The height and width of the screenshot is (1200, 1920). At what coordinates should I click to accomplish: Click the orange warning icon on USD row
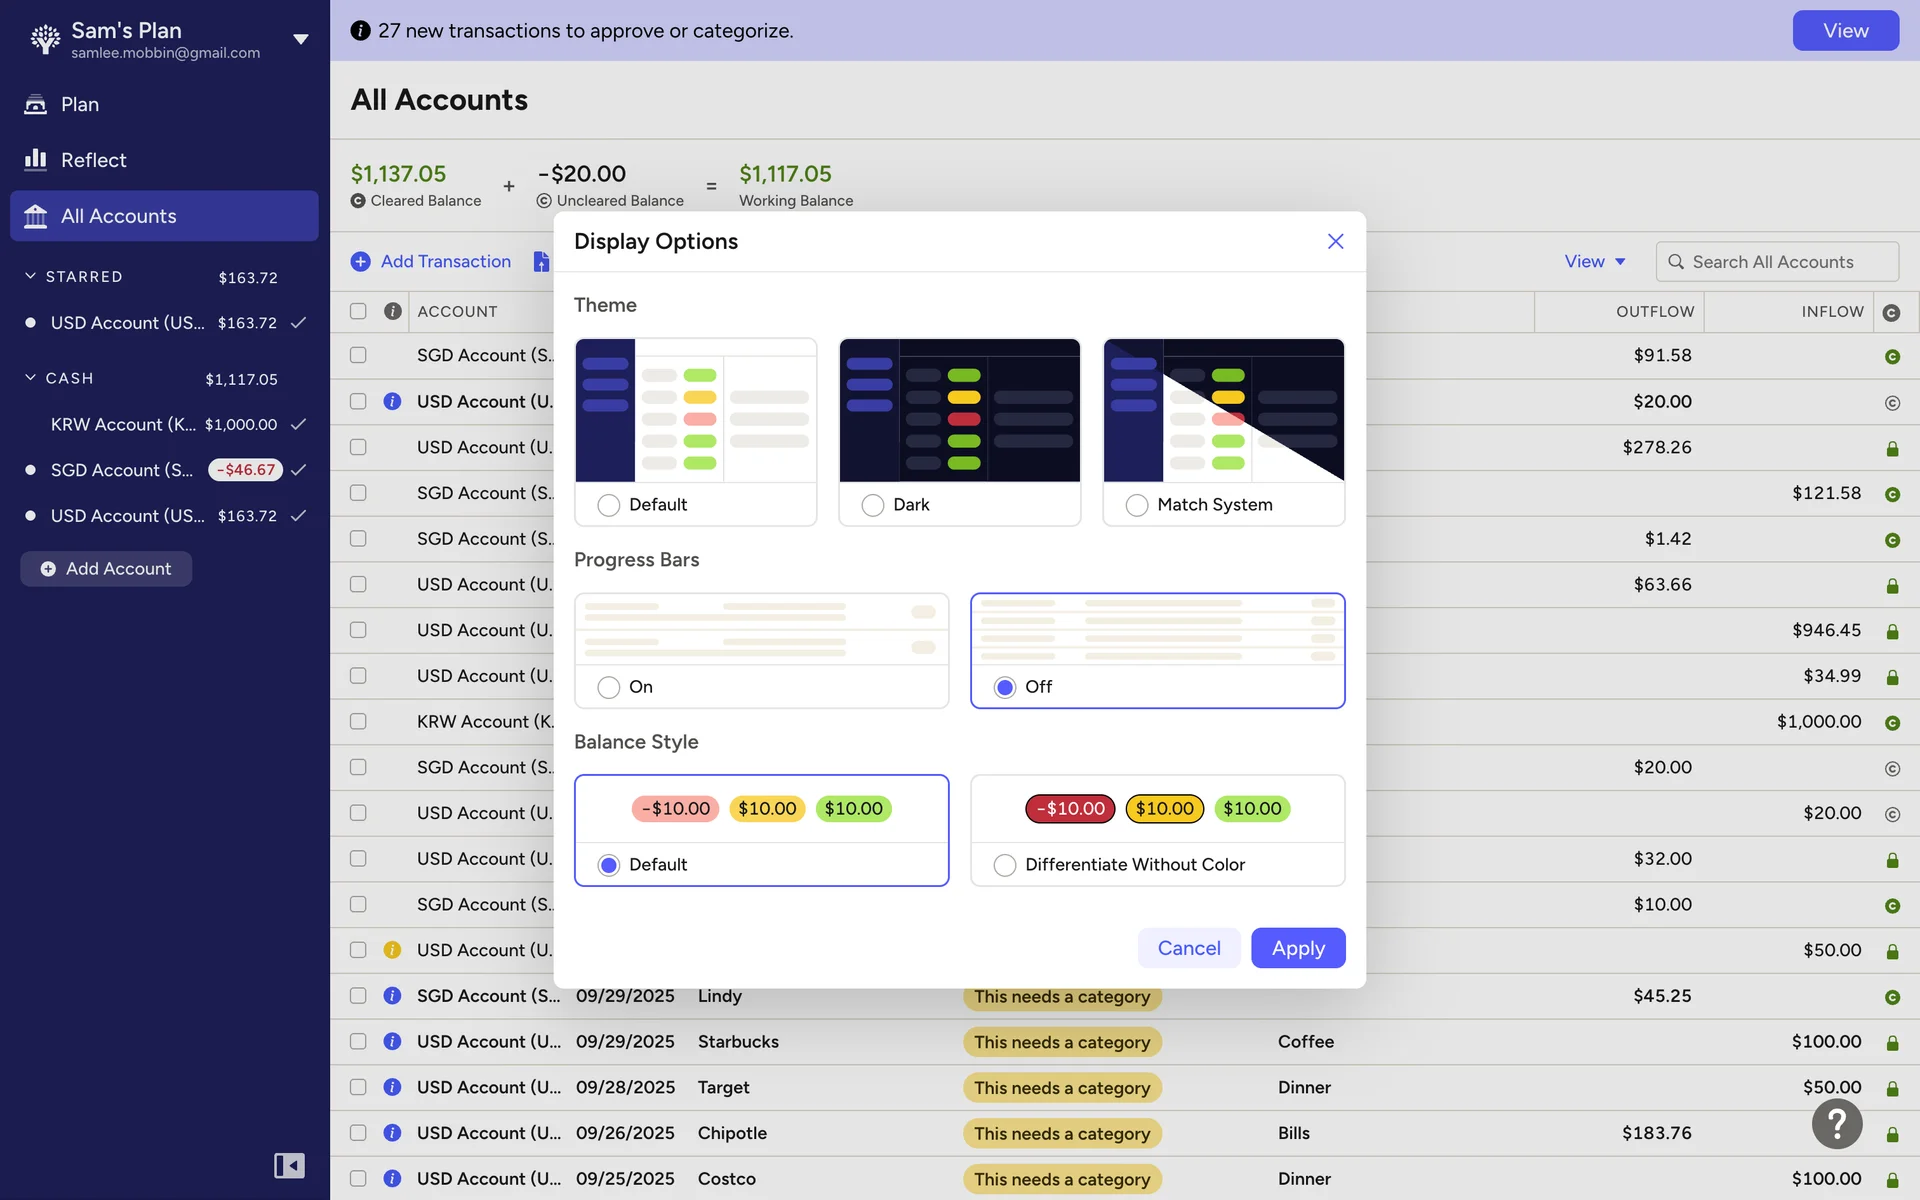tap(392, 950)
